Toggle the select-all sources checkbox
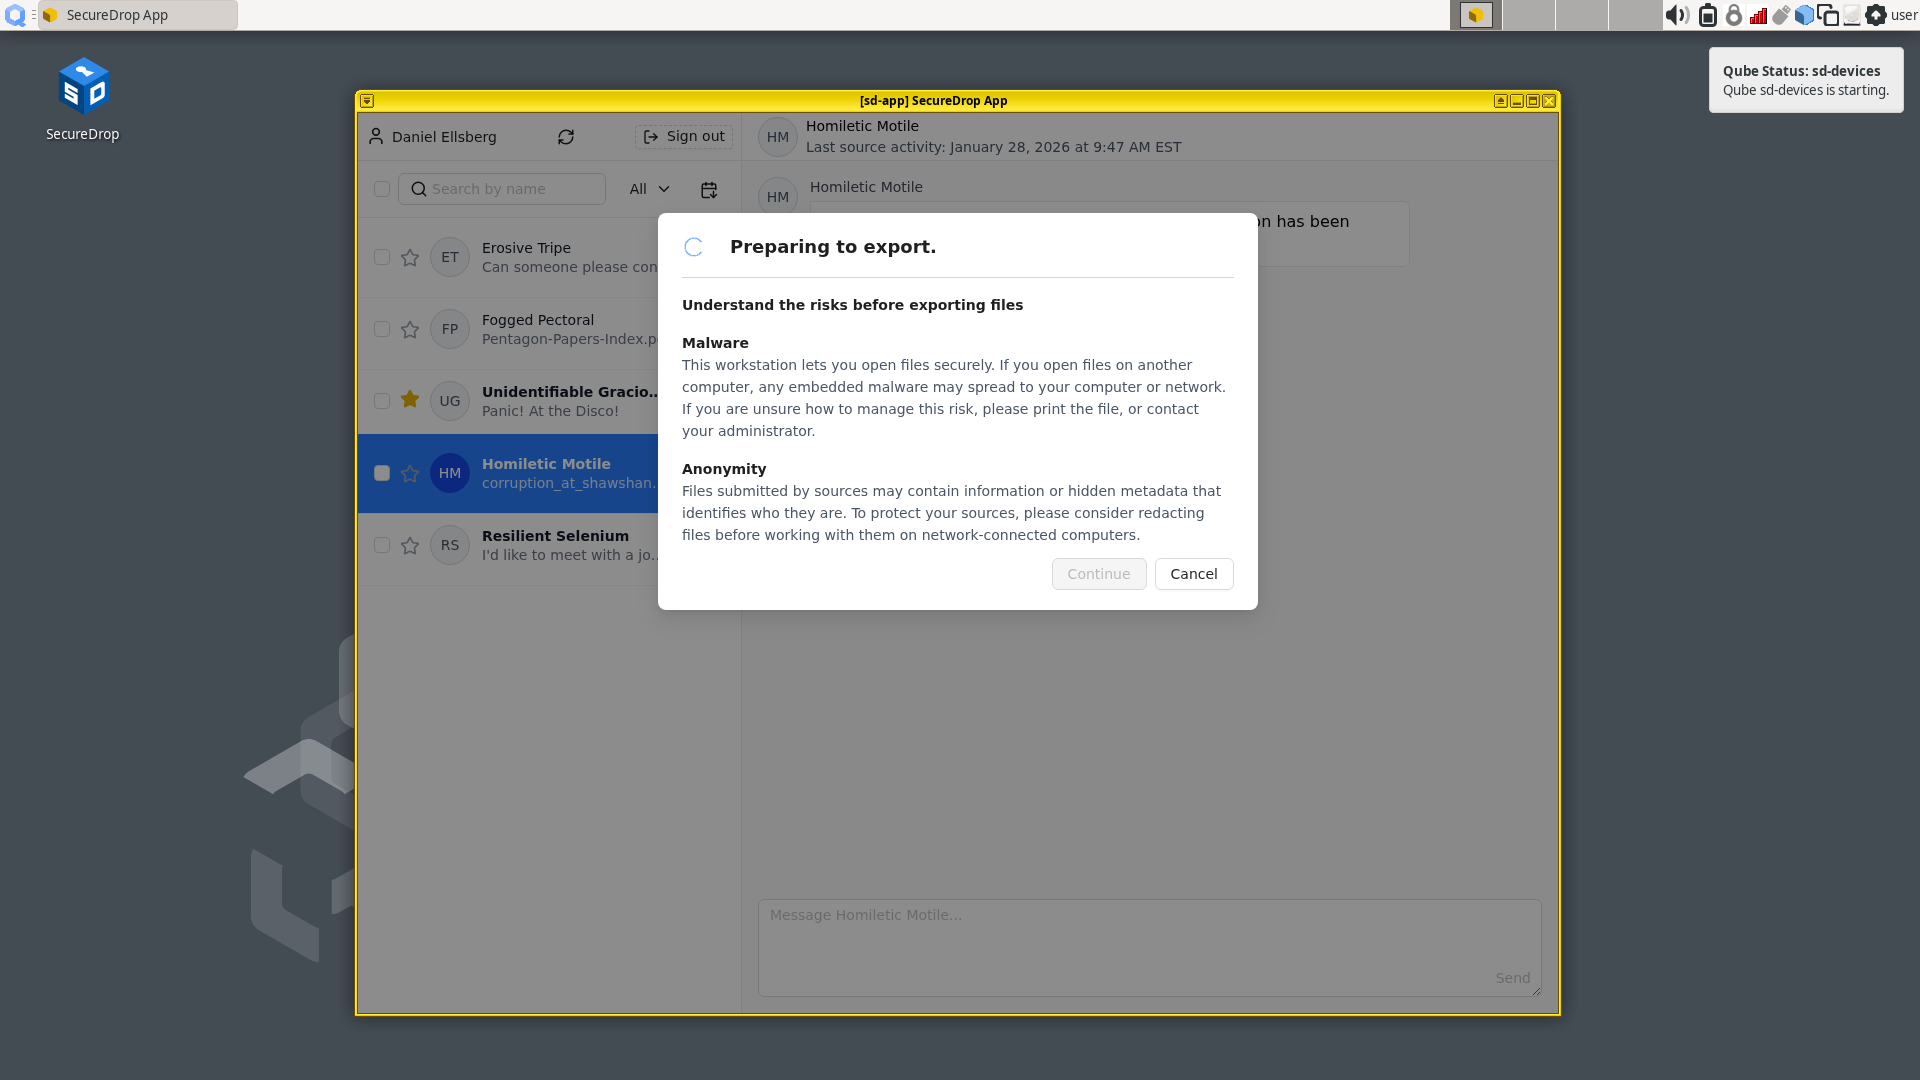Viewport: 1920px width, 1080px height. (382, 189)
